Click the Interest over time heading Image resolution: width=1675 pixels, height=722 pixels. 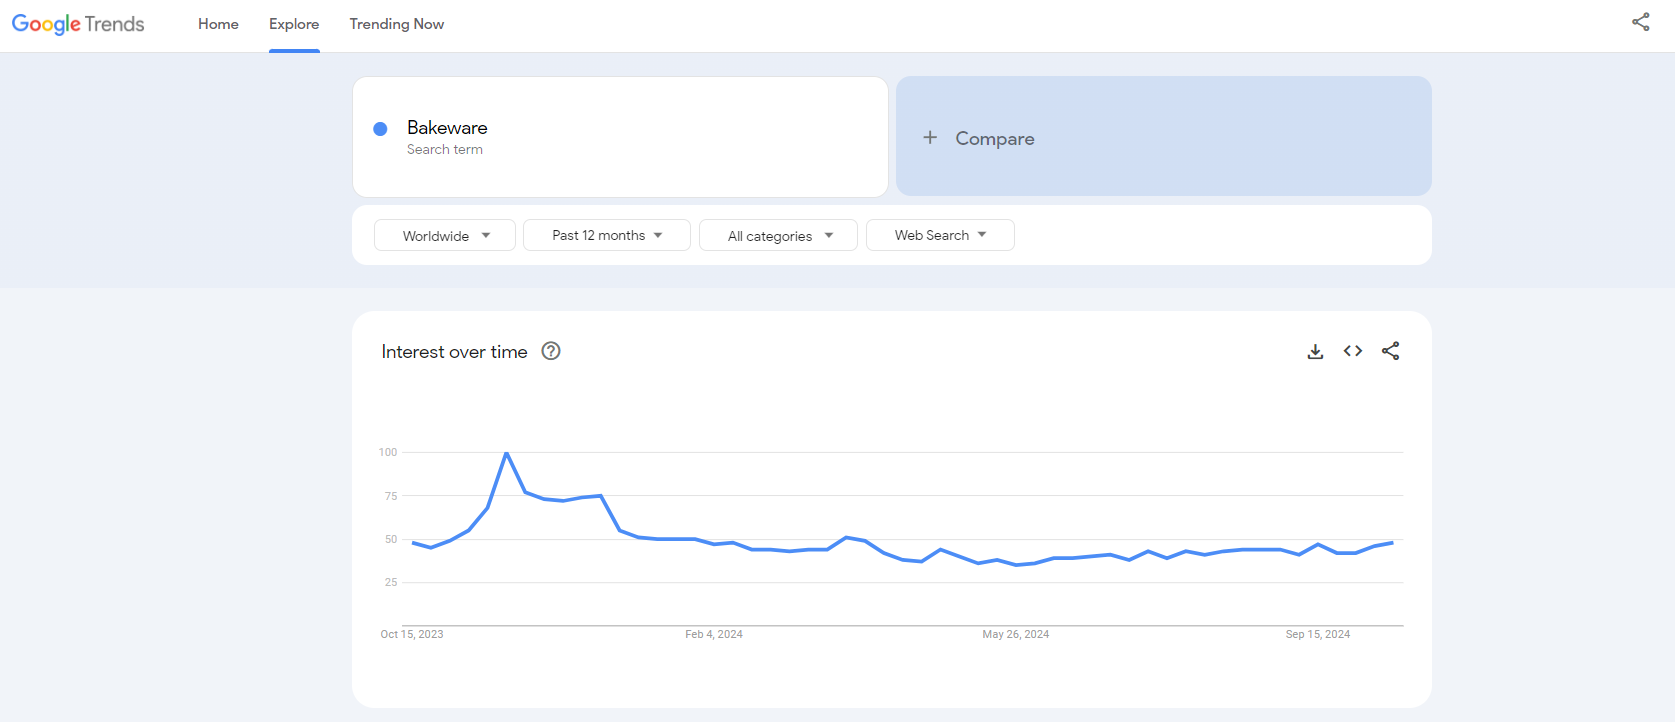[x=454, y=352]
